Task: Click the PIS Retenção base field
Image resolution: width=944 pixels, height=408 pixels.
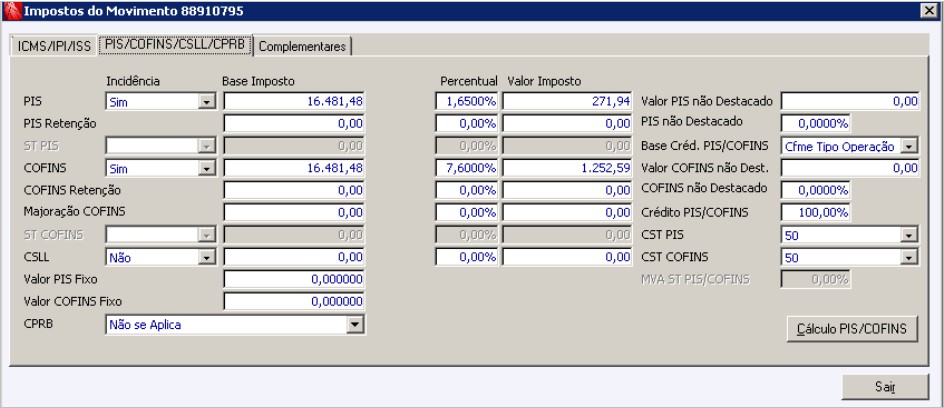Action: click(294, 124)
